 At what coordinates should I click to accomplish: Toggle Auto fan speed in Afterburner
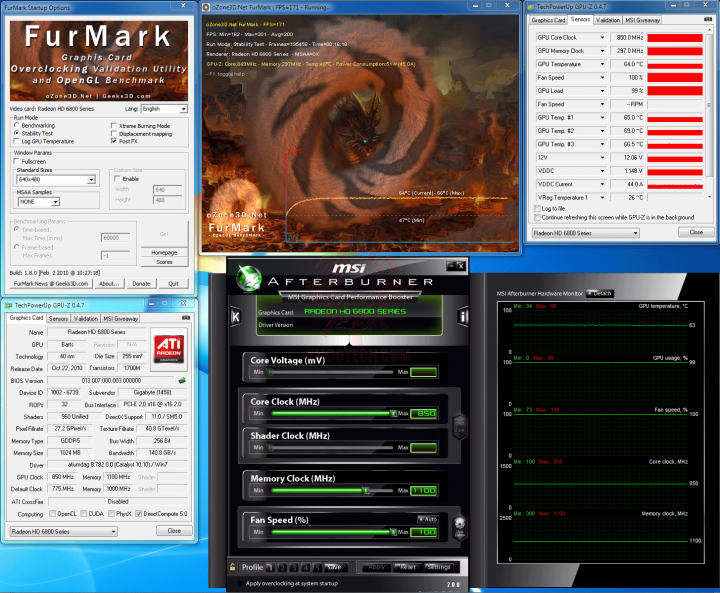tap(428, 519)
